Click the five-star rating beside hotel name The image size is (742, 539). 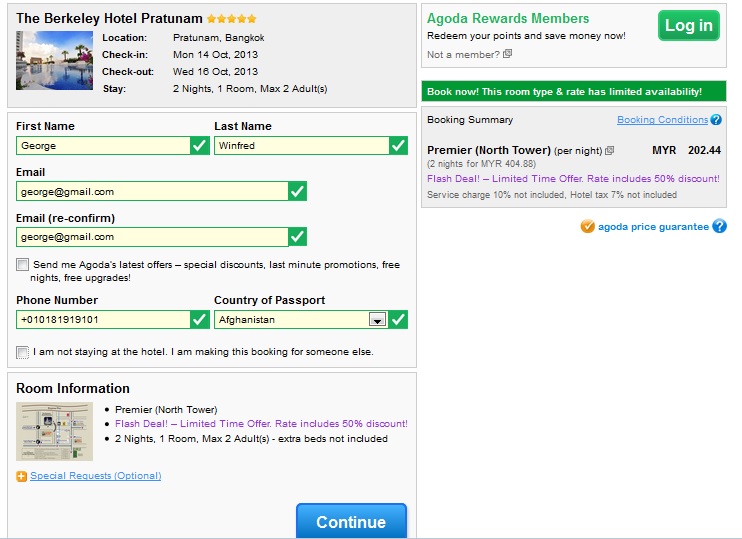click(x=231, y=19)
